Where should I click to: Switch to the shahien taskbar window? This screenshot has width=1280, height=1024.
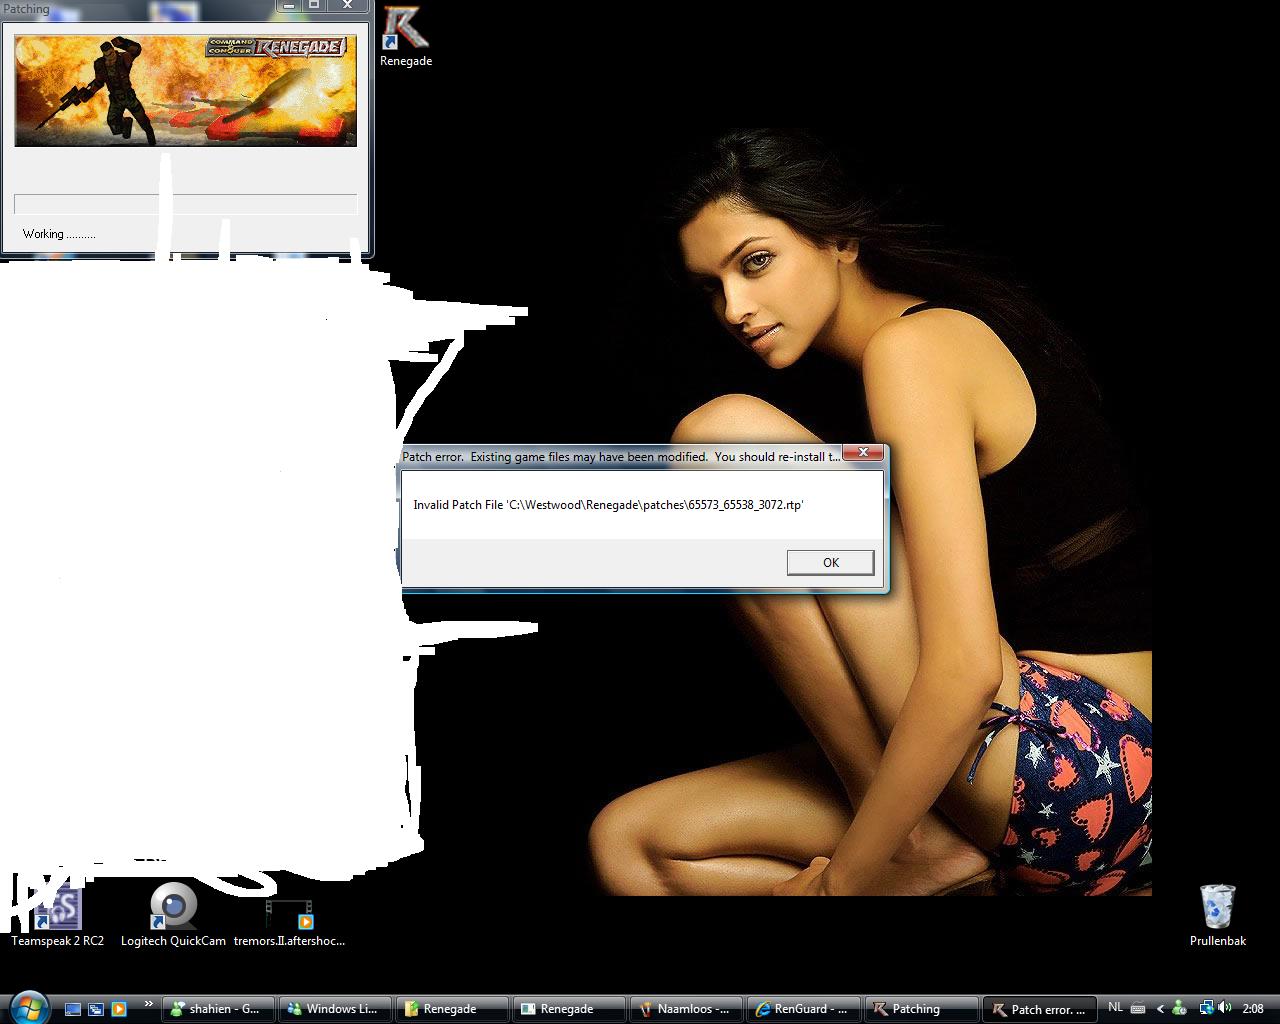[217, 1009]
